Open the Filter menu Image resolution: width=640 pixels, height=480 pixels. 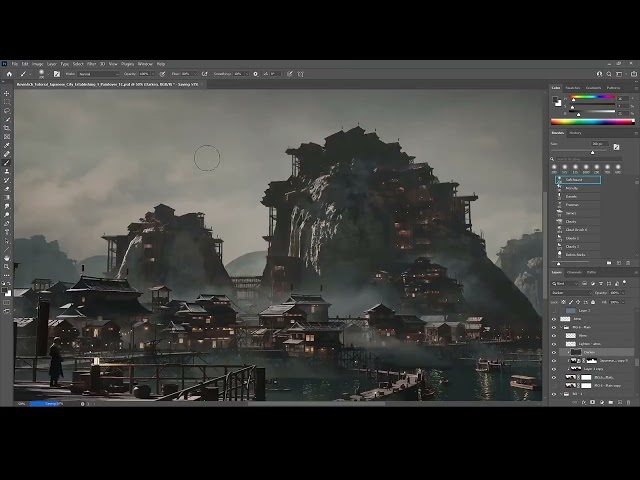(x=91, y=64)
